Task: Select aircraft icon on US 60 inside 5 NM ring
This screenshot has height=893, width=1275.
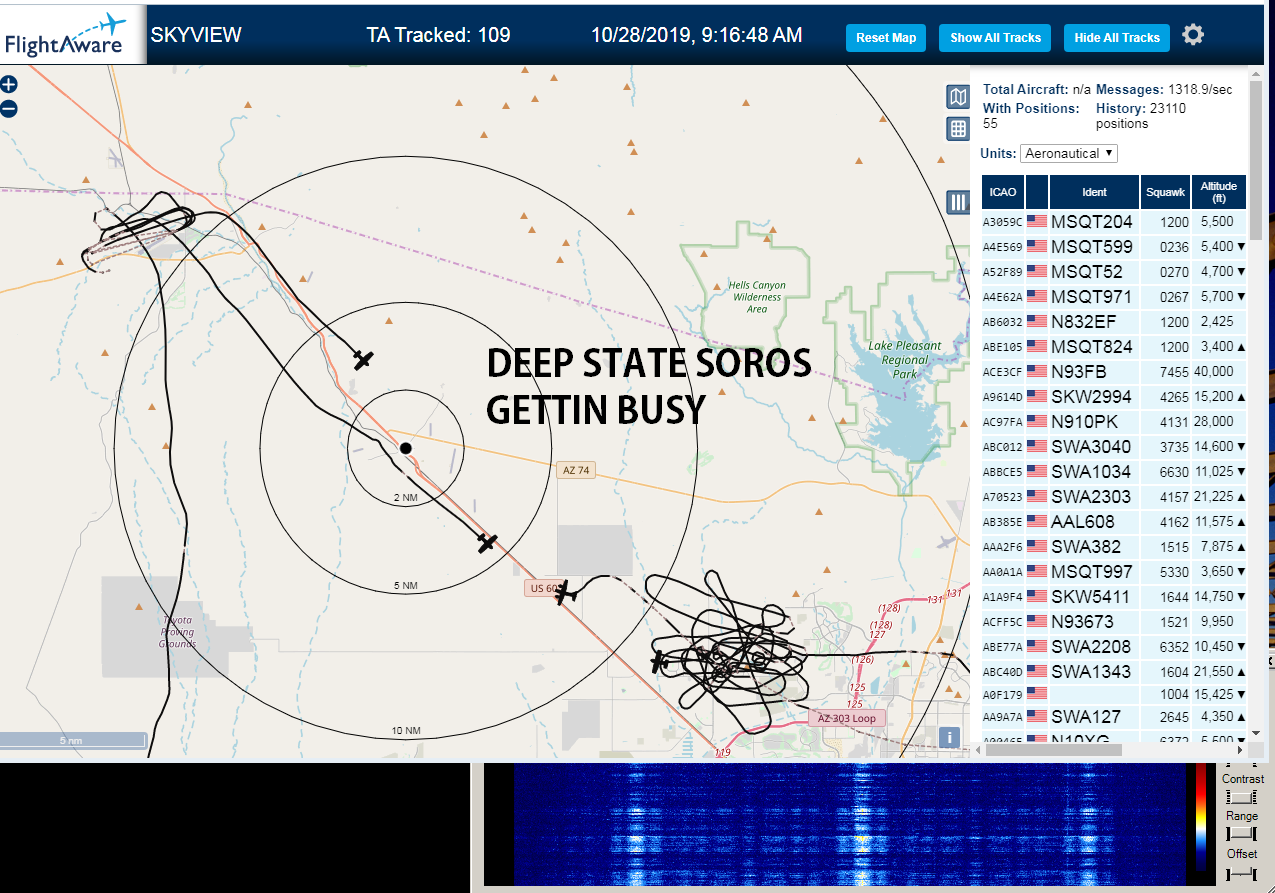Action: tap(487, 543)
